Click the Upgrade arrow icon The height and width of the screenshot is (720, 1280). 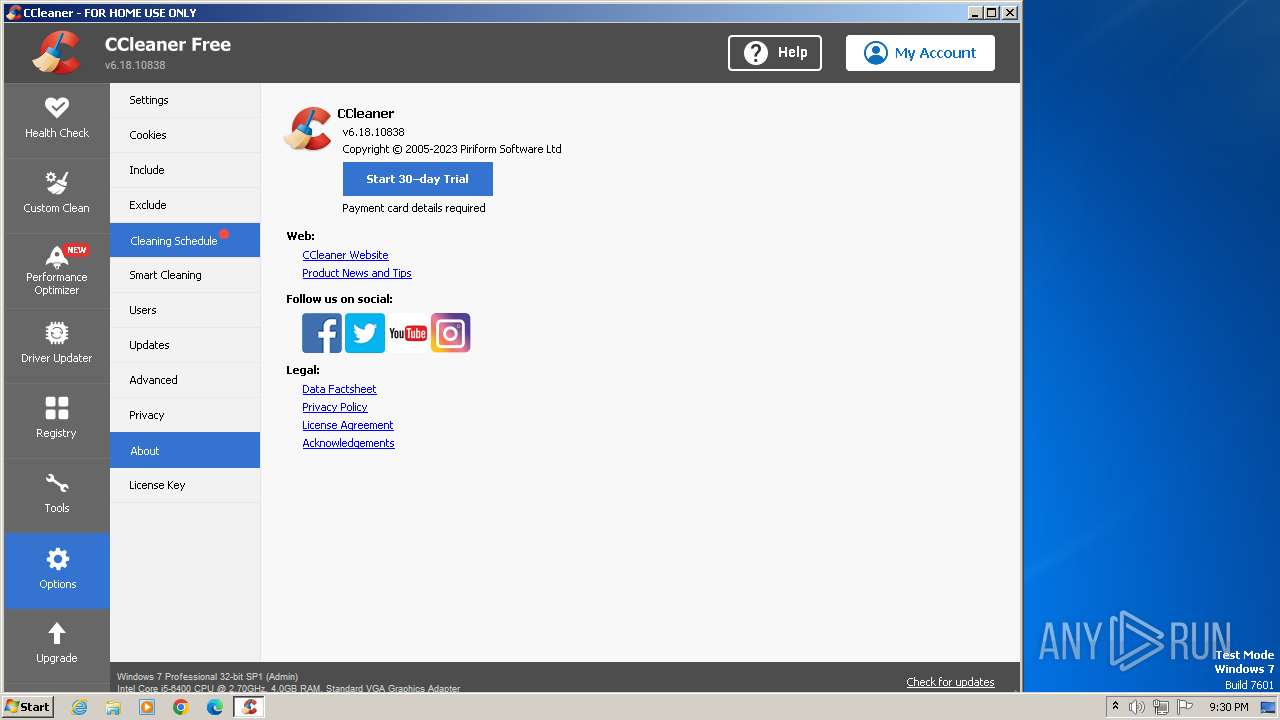click(x=57, y=633)
